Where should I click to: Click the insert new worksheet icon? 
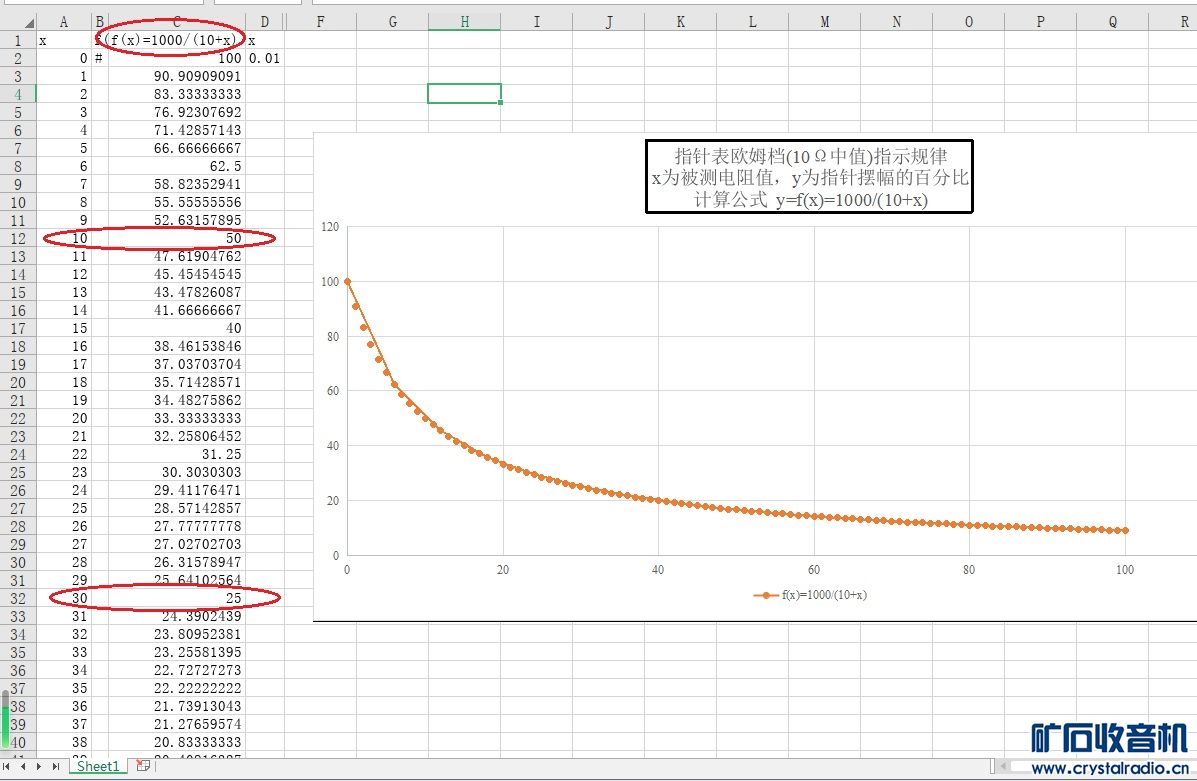pyautogui.click(x=143, y=766)
